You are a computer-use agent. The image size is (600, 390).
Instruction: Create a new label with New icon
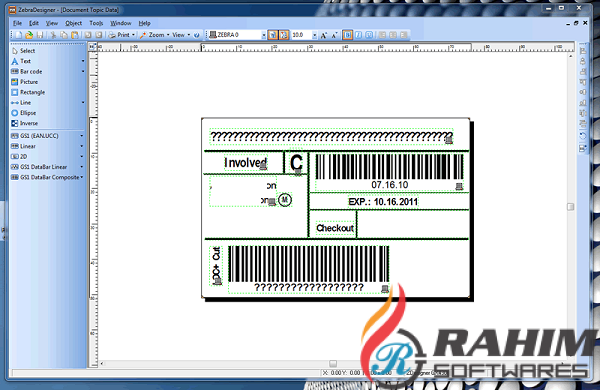18,35
